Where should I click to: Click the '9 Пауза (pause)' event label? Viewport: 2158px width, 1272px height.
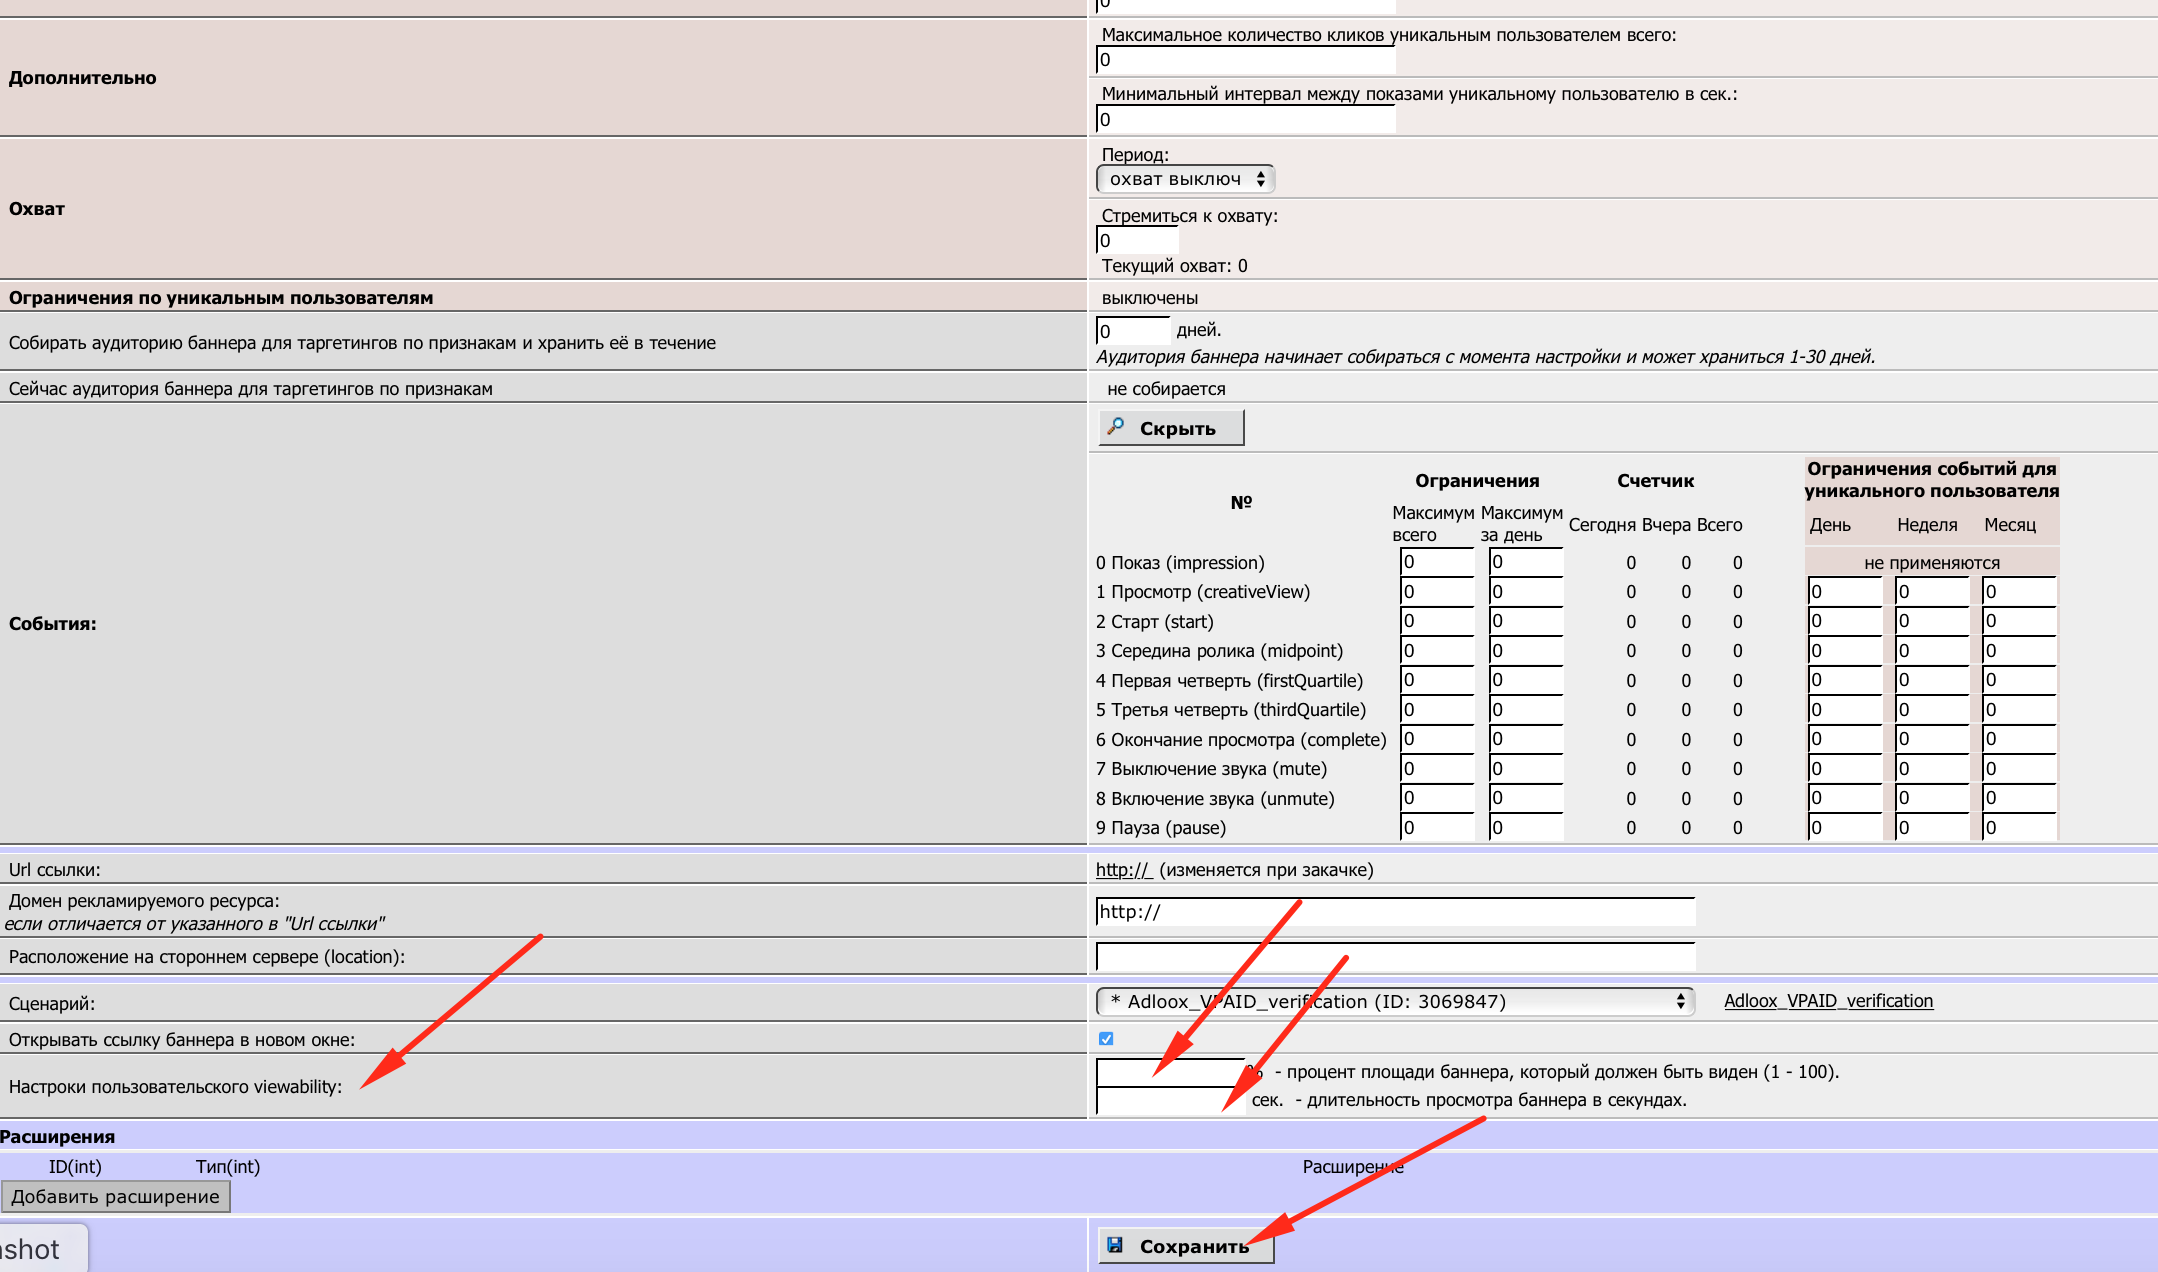(1161, 828)
